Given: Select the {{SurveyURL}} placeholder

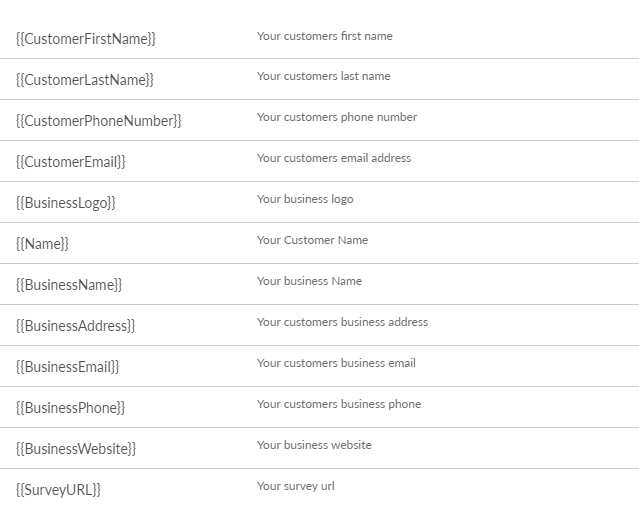Looking at the screenshot, I should pos(58,490).
